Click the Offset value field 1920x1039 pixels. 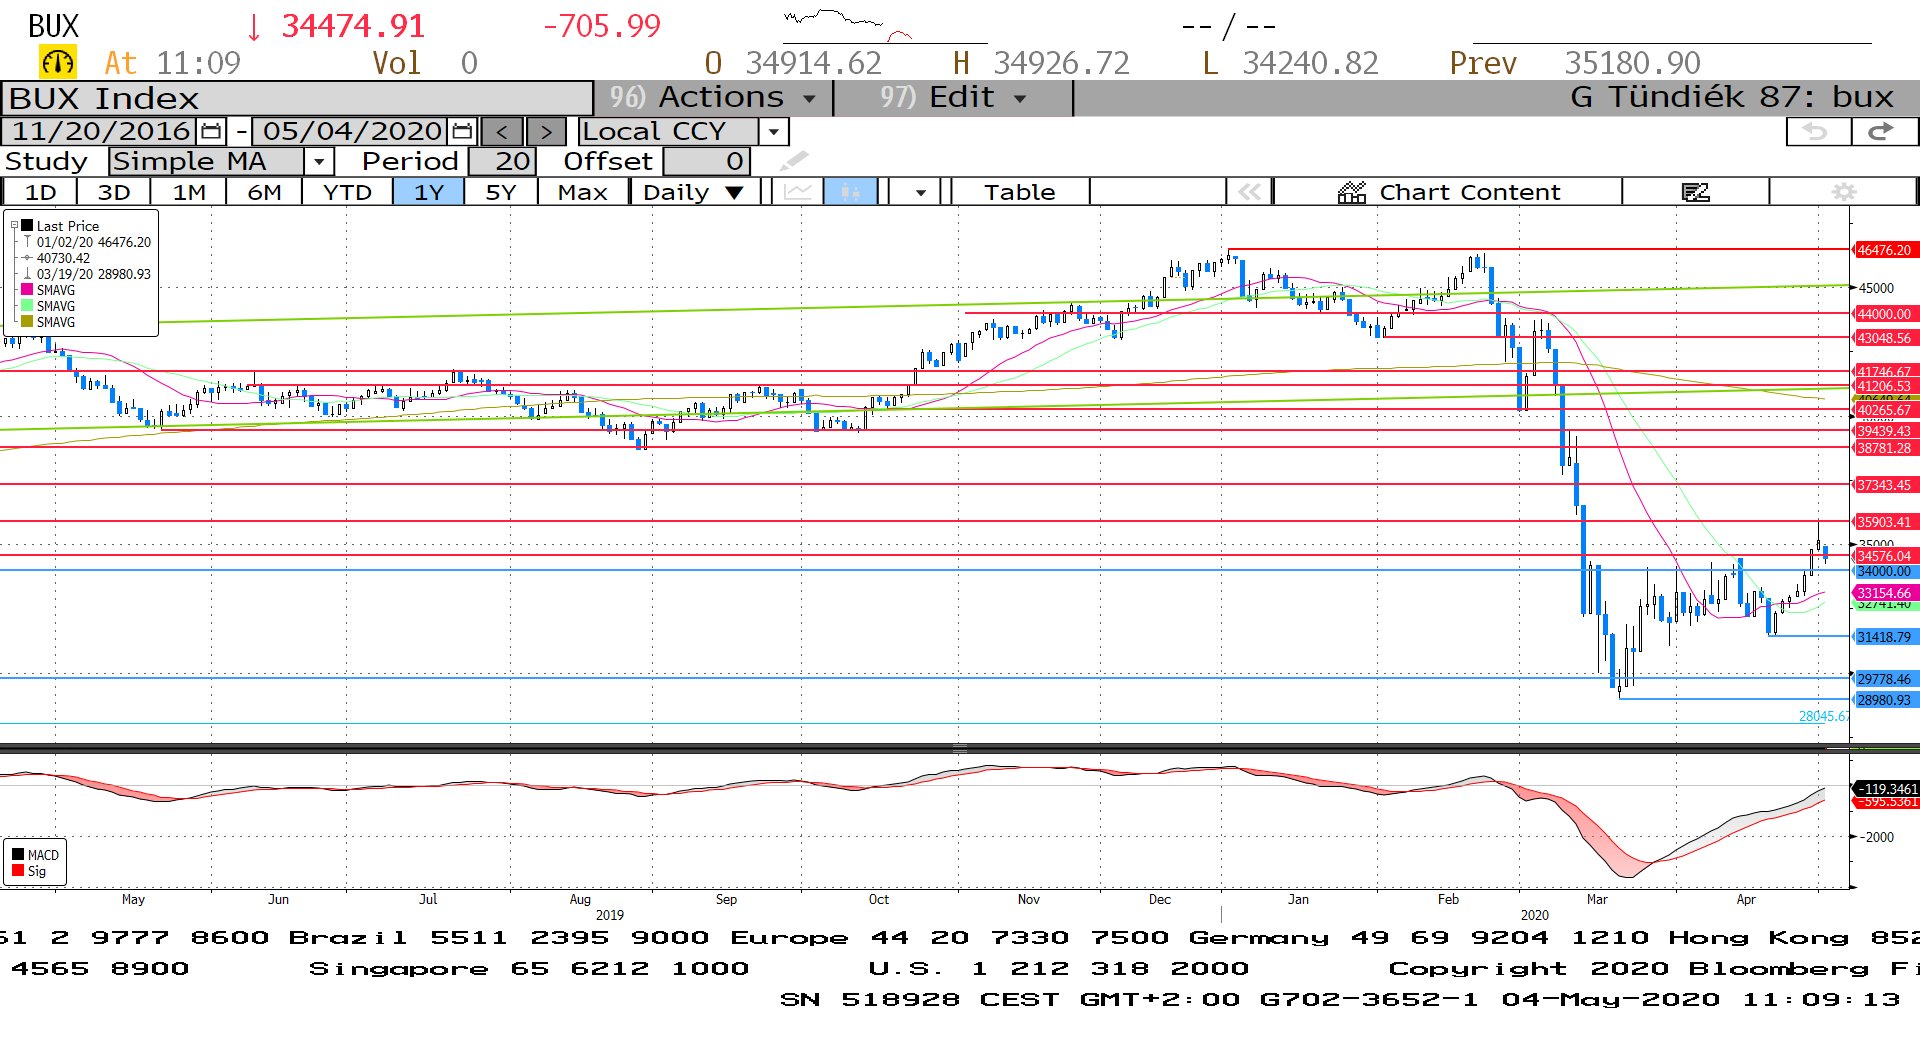point(706,161)
